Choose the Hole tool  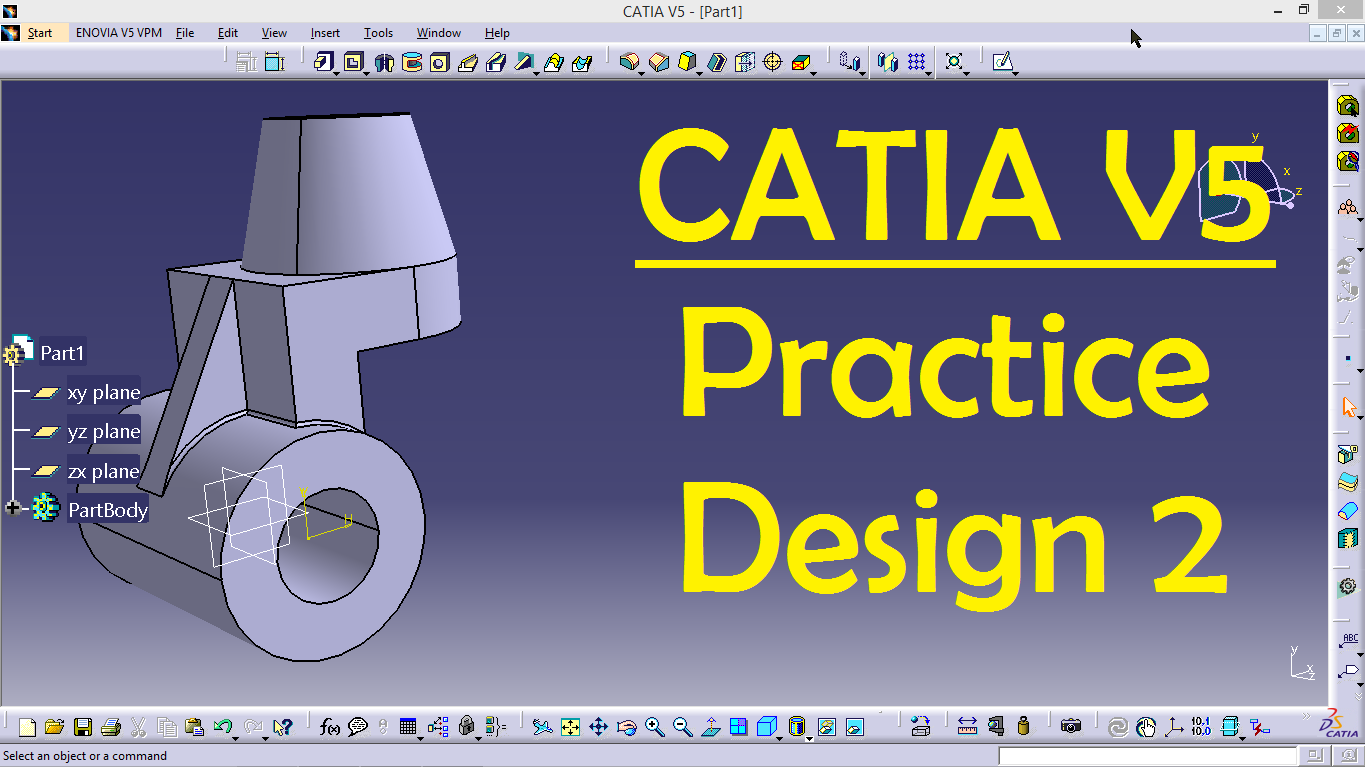pyautogui.click(x=439, y=63)
